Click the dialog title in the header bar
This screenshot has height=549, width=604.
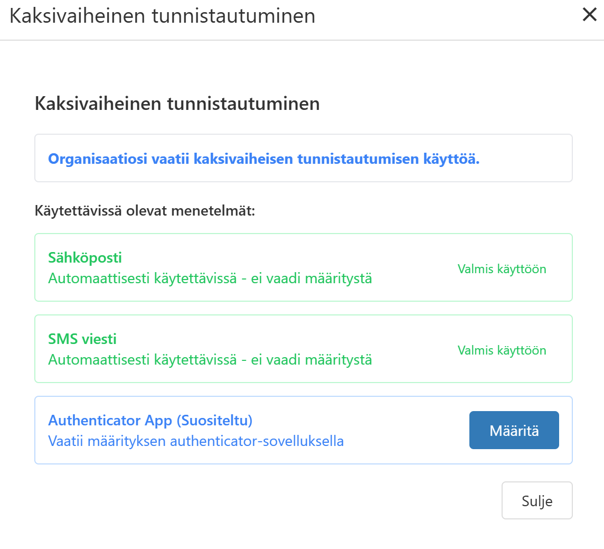click(x=162, y=16)
